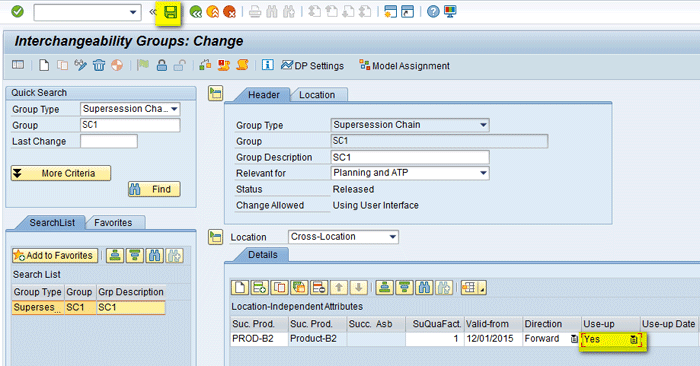The width and height of the screenshot is (700, 366).
Task: Click the orange Exit icon
Action: [x=212, y=12]
